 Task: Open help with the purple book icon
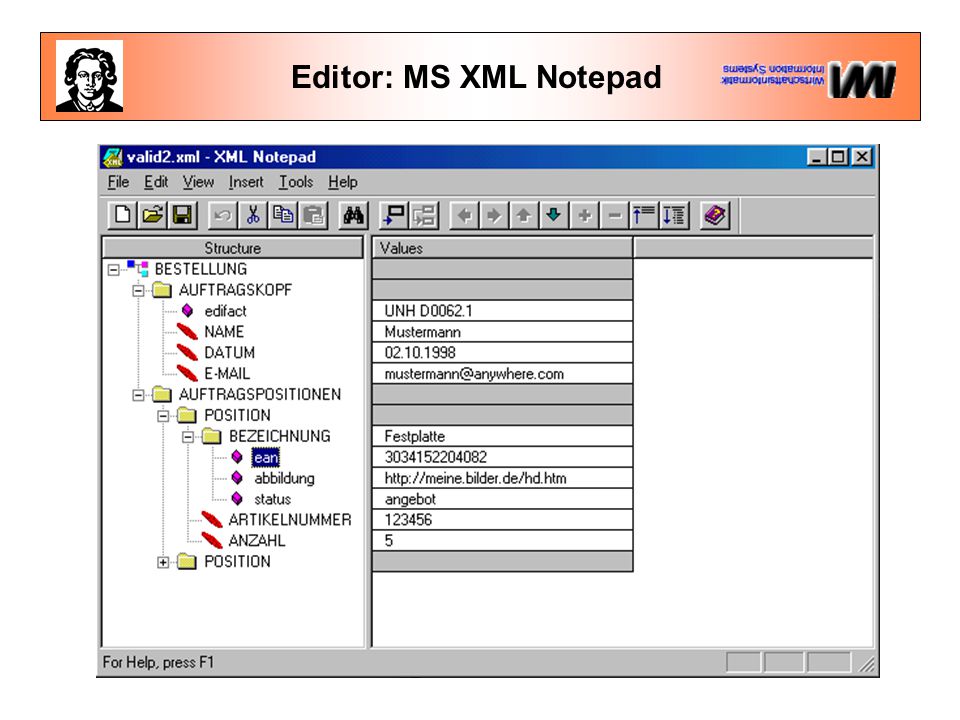tap(715, 216)
